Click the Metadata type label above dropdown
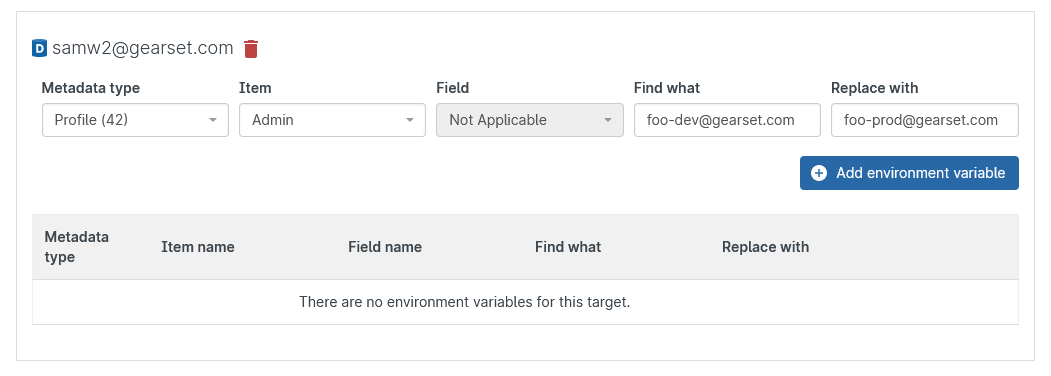This screenshot has height=376, width=1051. pyautogui.click(x=90, y=88)
